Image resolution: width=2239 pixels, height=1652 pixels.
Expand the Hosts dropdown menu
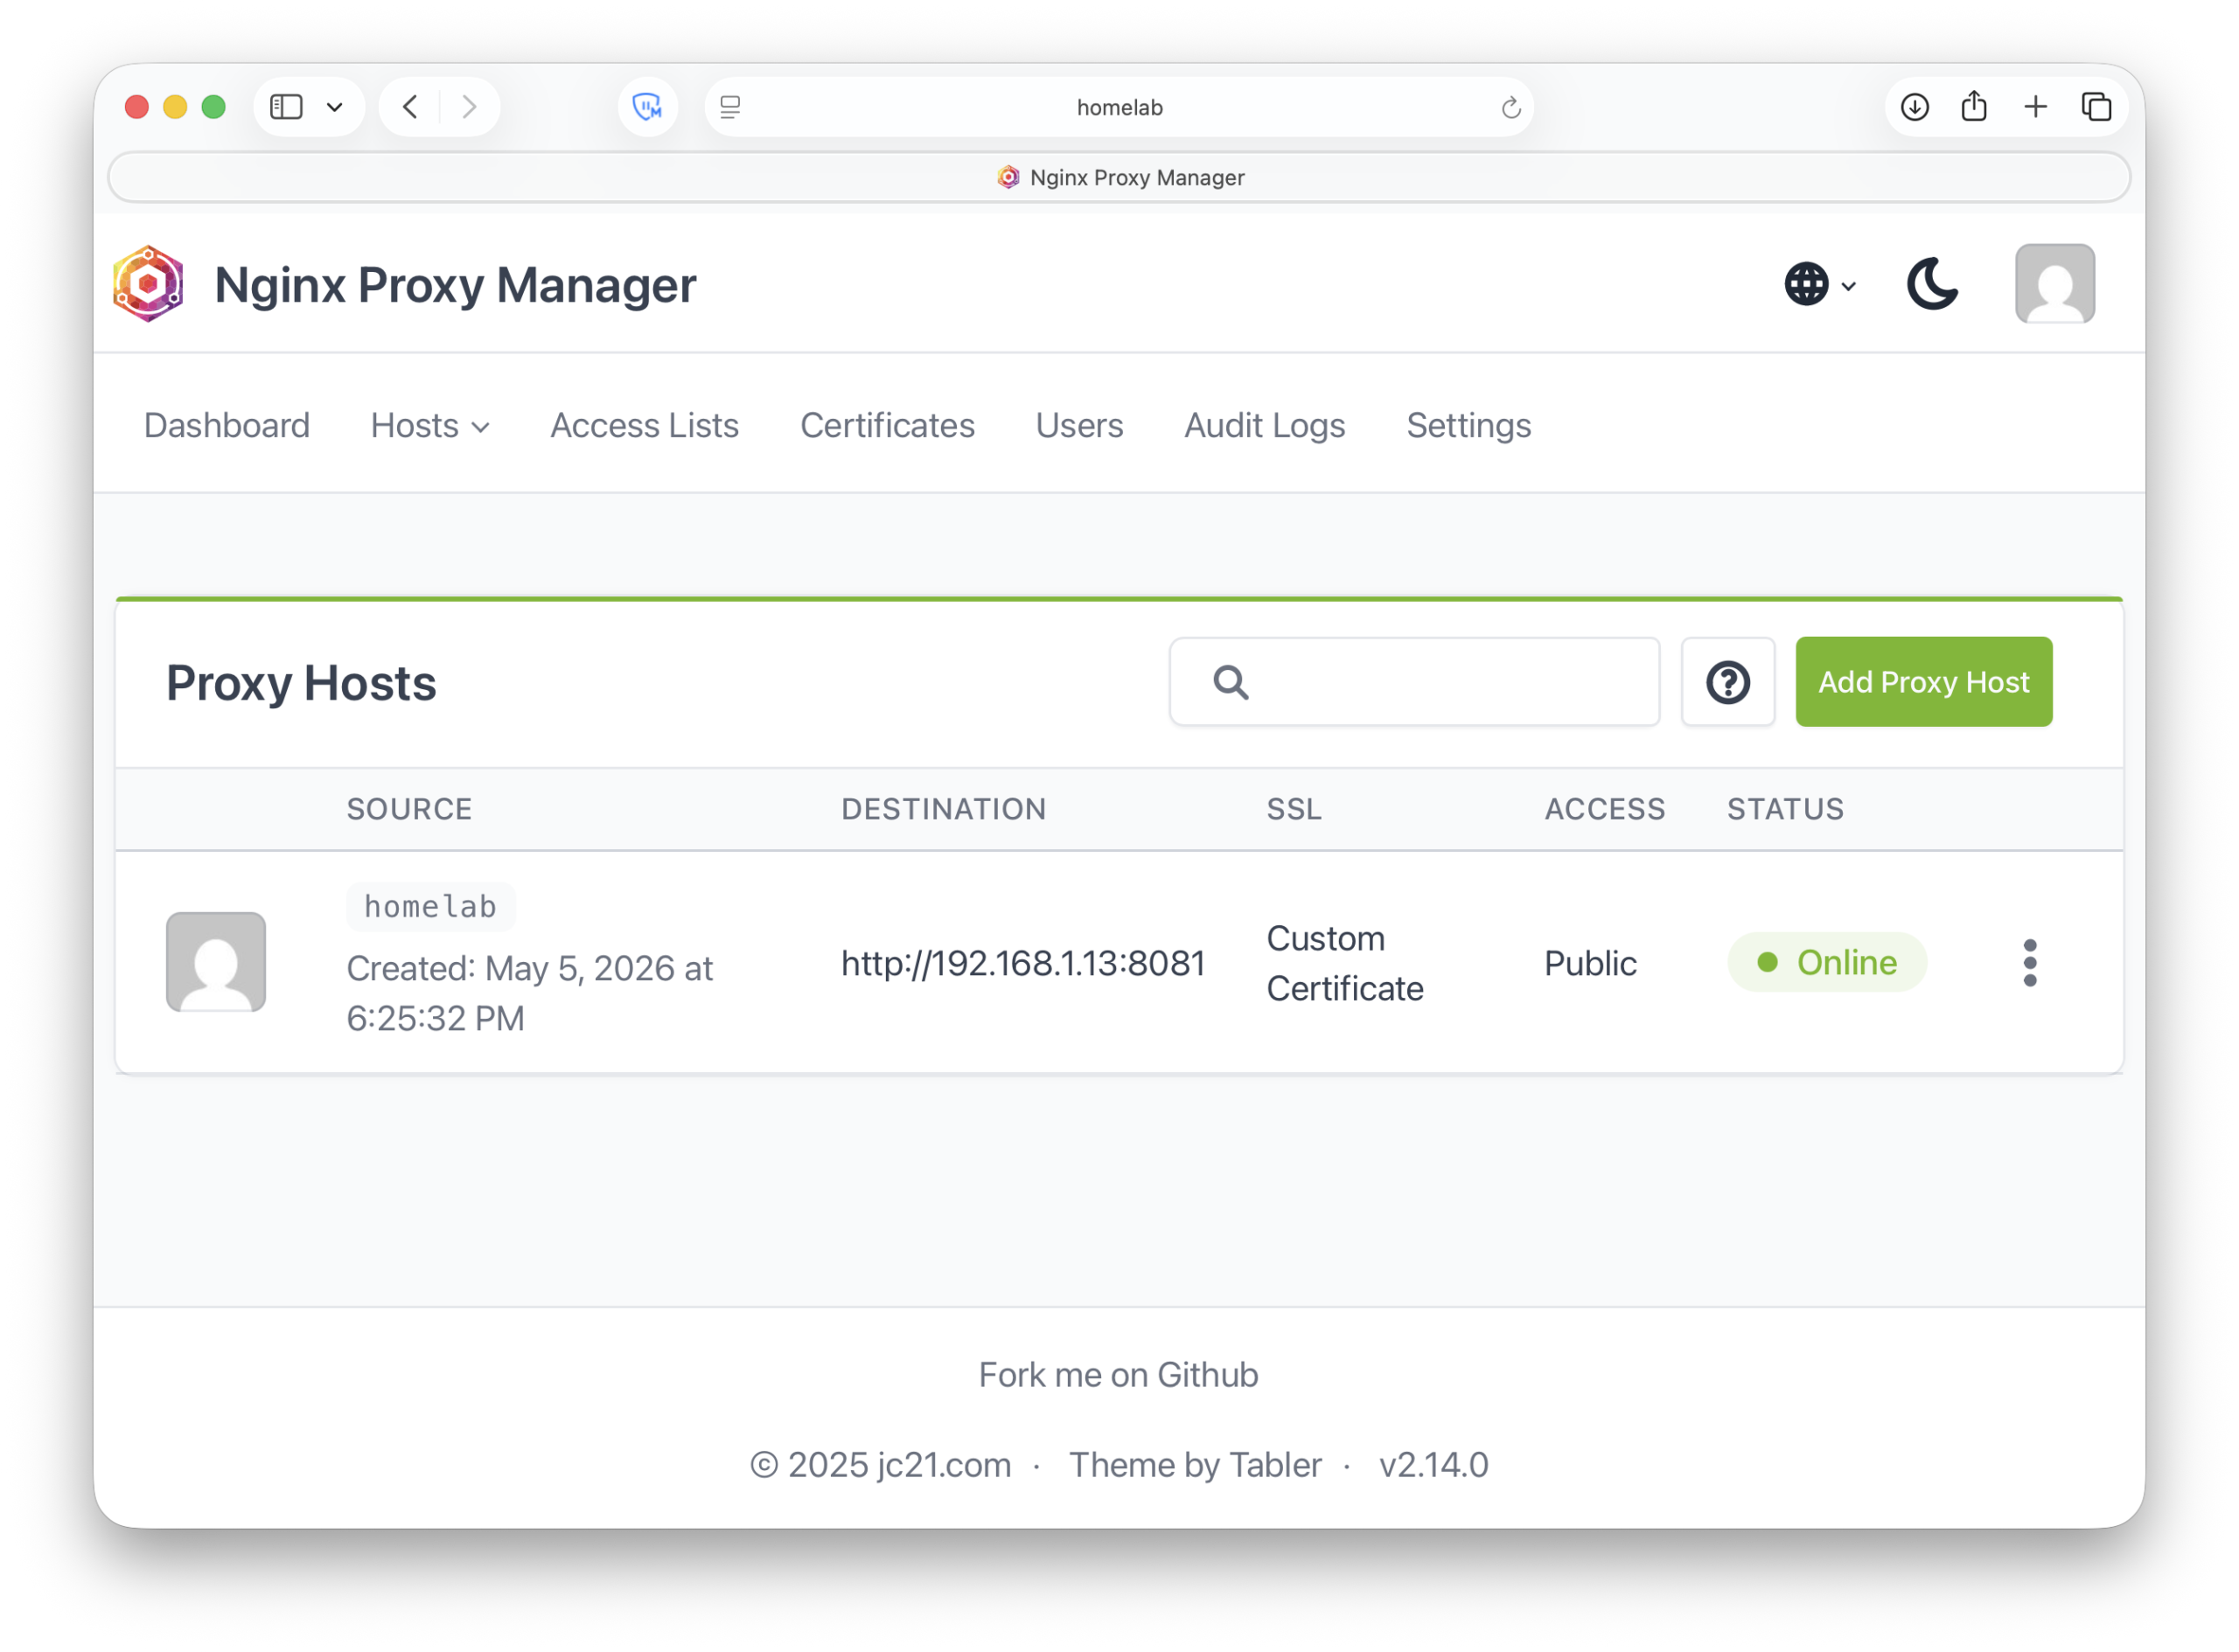point(430,425)
